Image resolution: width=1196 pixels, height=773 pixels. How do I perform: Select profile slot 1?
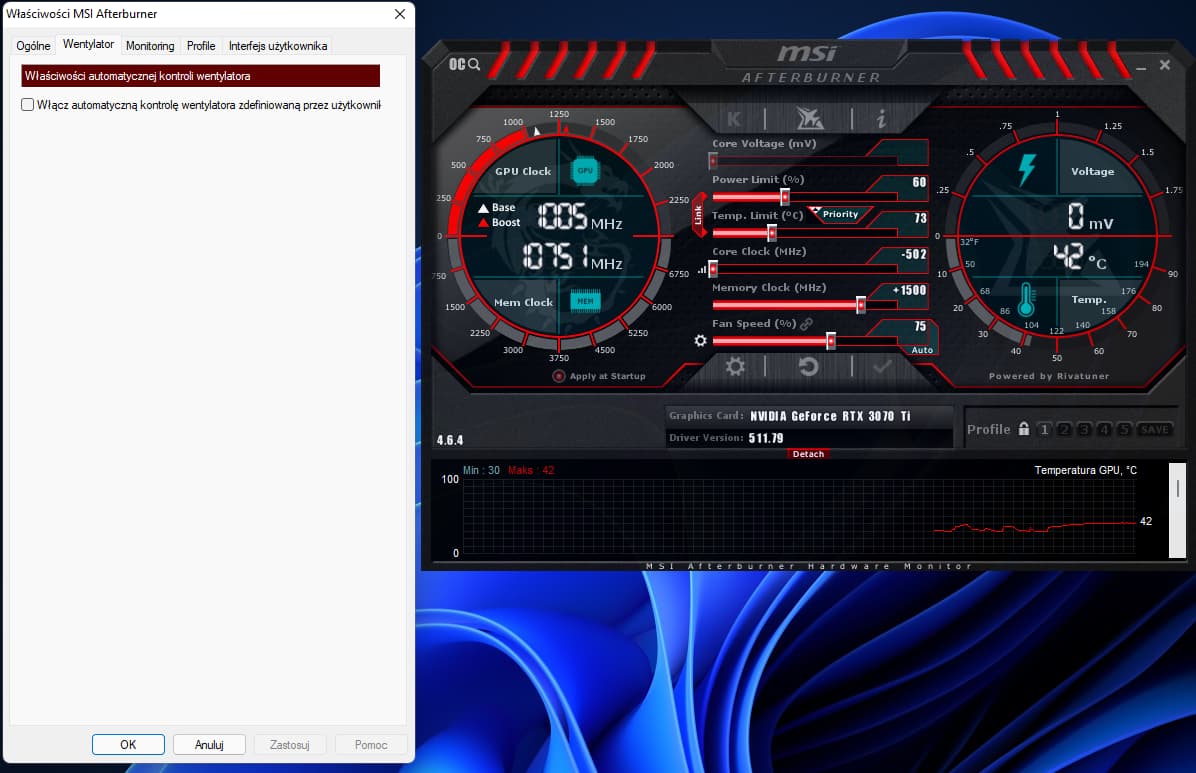(x=1044, y=430)
